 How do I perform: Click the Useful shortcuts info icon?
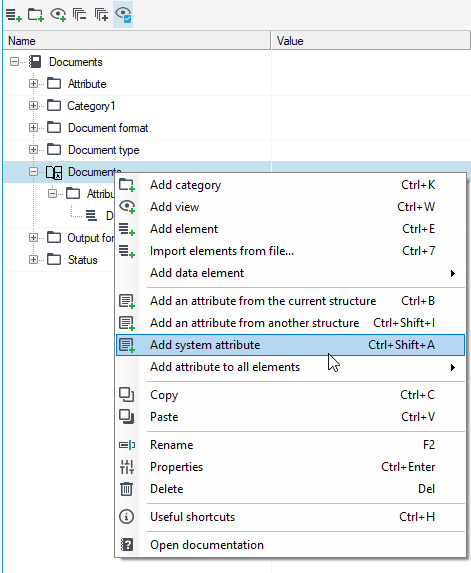pos(127,517)
